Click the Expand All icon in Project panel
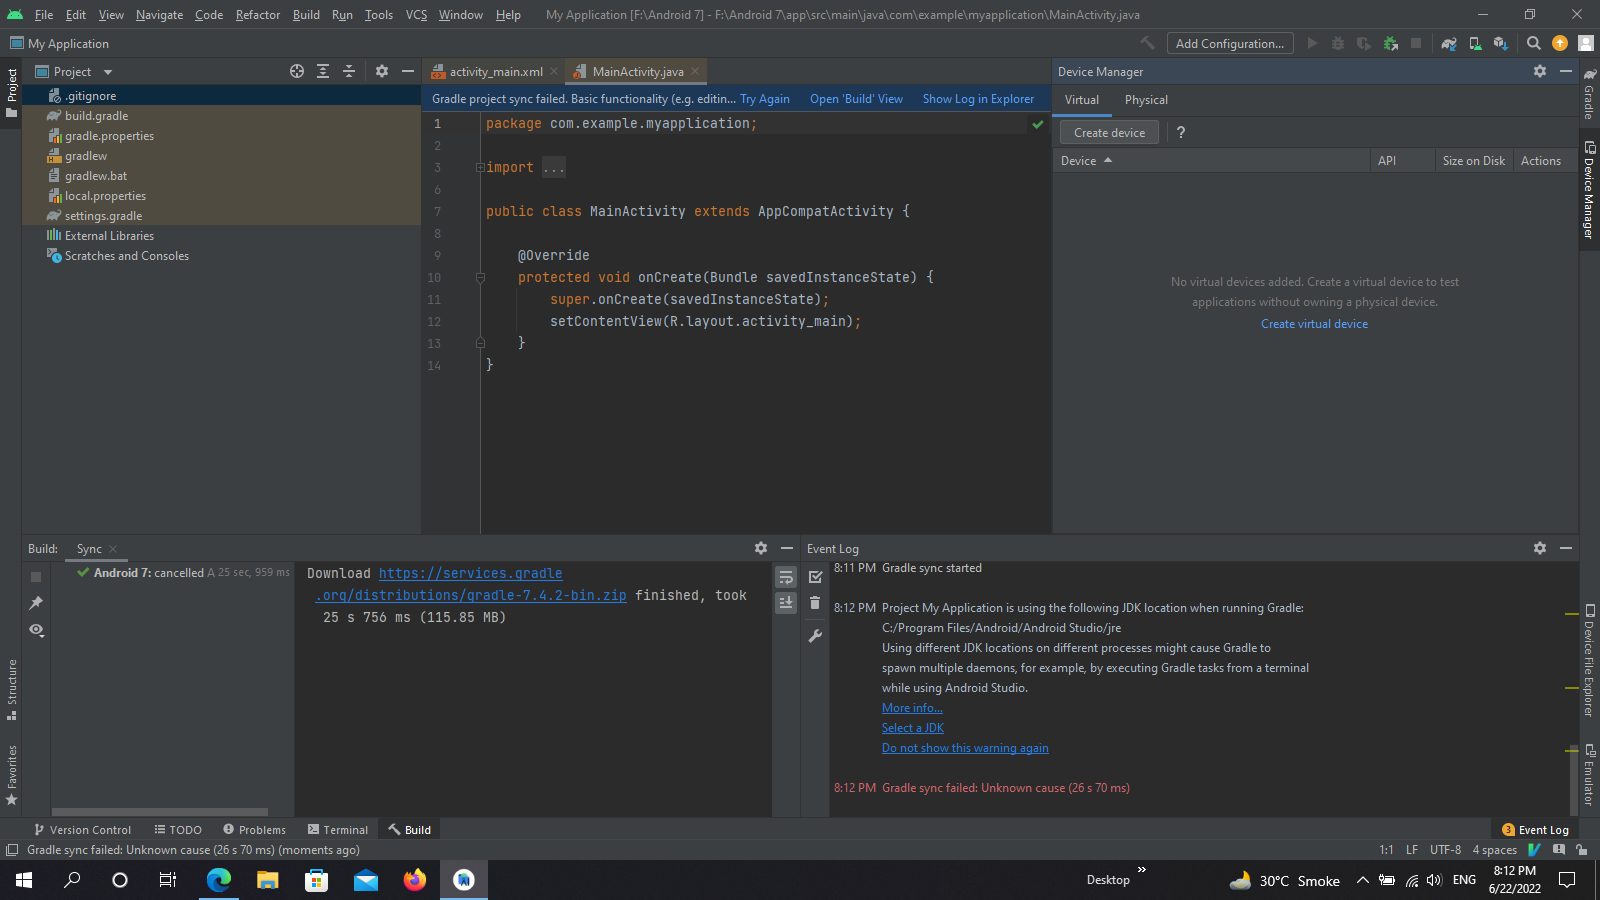Image resolution: width=1600 pixels, height=900 pixels. (323, 71)
